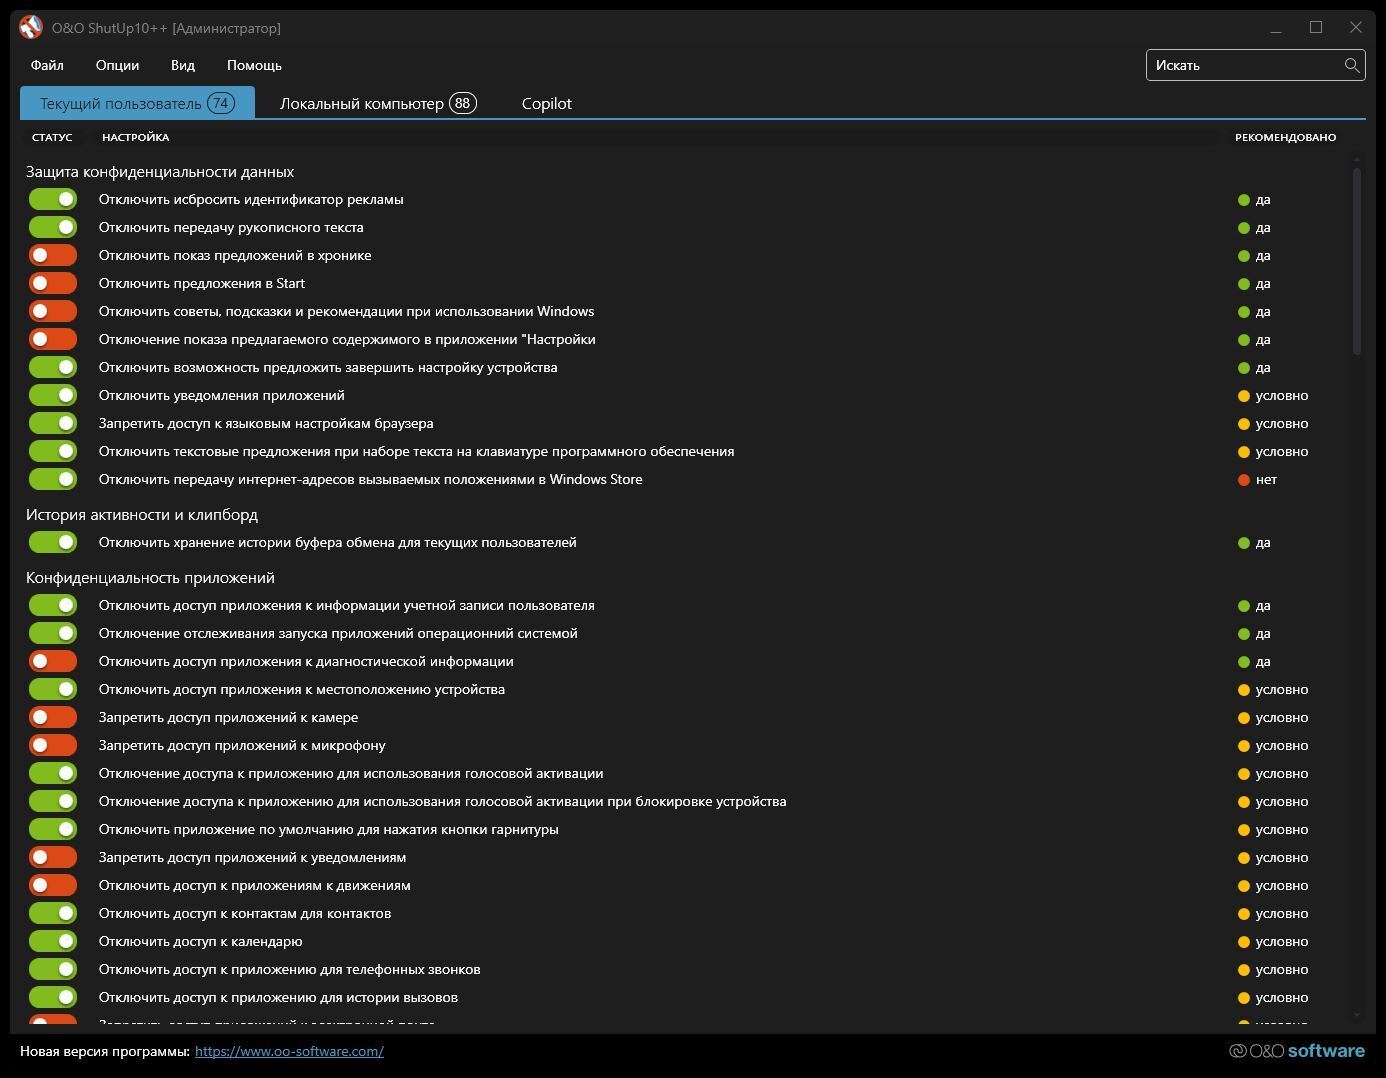Maximize the ShutUp10++ window
This screenshot has width=1386, height=1078.
coord(1316,28)
